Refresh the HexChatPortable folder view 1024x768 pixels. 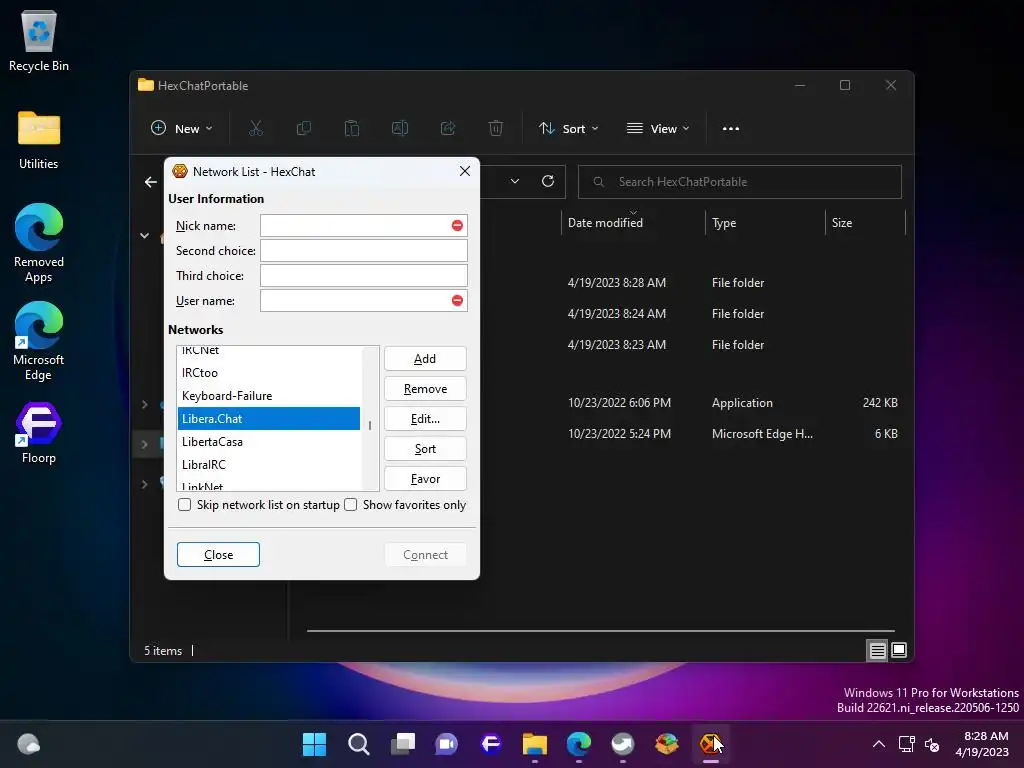pos(548,182)
